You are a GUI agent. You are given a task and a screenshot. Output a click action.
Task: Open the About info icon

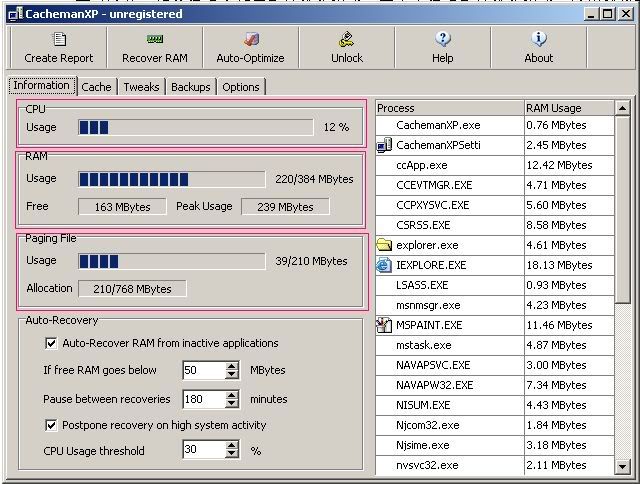coord(538,40)
